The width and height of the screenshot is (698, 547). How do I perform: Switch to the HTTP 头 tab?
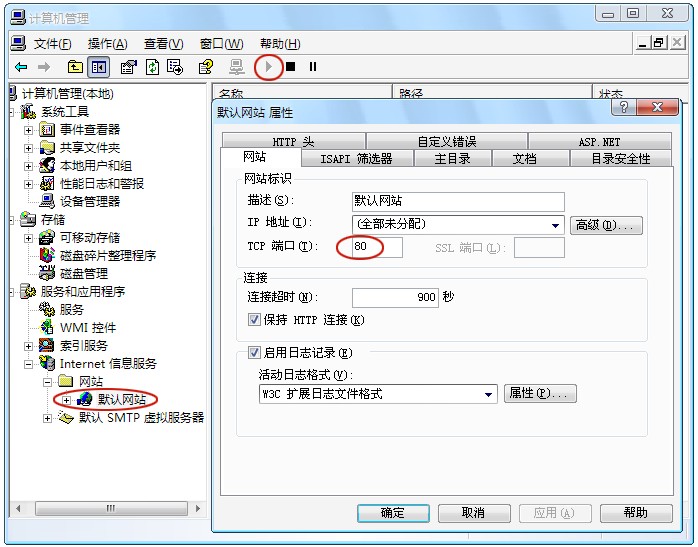click(293, 142)
